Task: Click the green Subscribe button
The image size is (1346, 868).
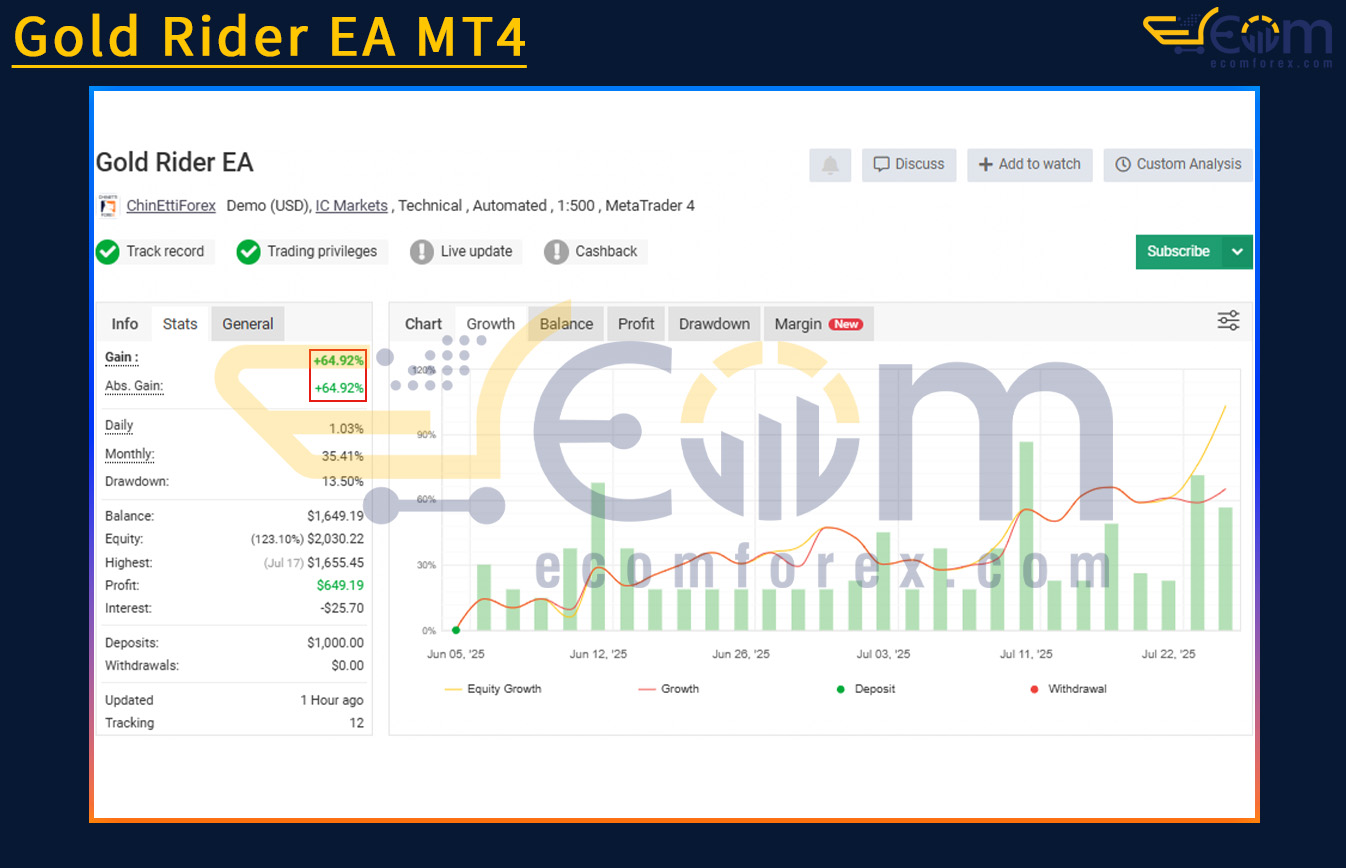Action: point(1179,252)
